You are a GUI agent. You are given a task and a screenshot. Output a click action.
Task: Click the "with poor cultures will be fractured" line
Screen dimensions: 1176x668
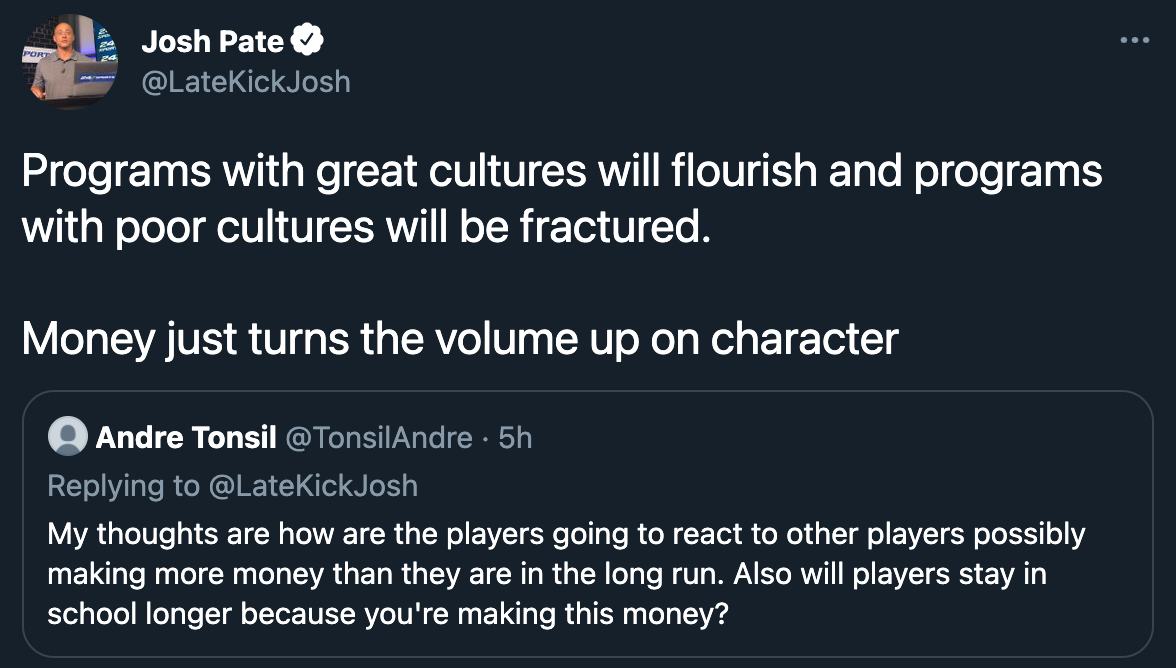[366, 228]
